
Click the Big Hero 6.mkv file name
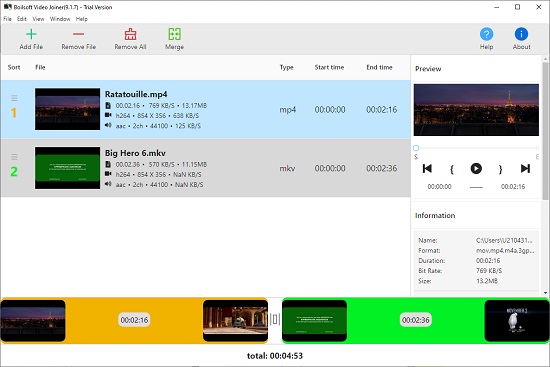pyautogui.click(x=135, y=153)
